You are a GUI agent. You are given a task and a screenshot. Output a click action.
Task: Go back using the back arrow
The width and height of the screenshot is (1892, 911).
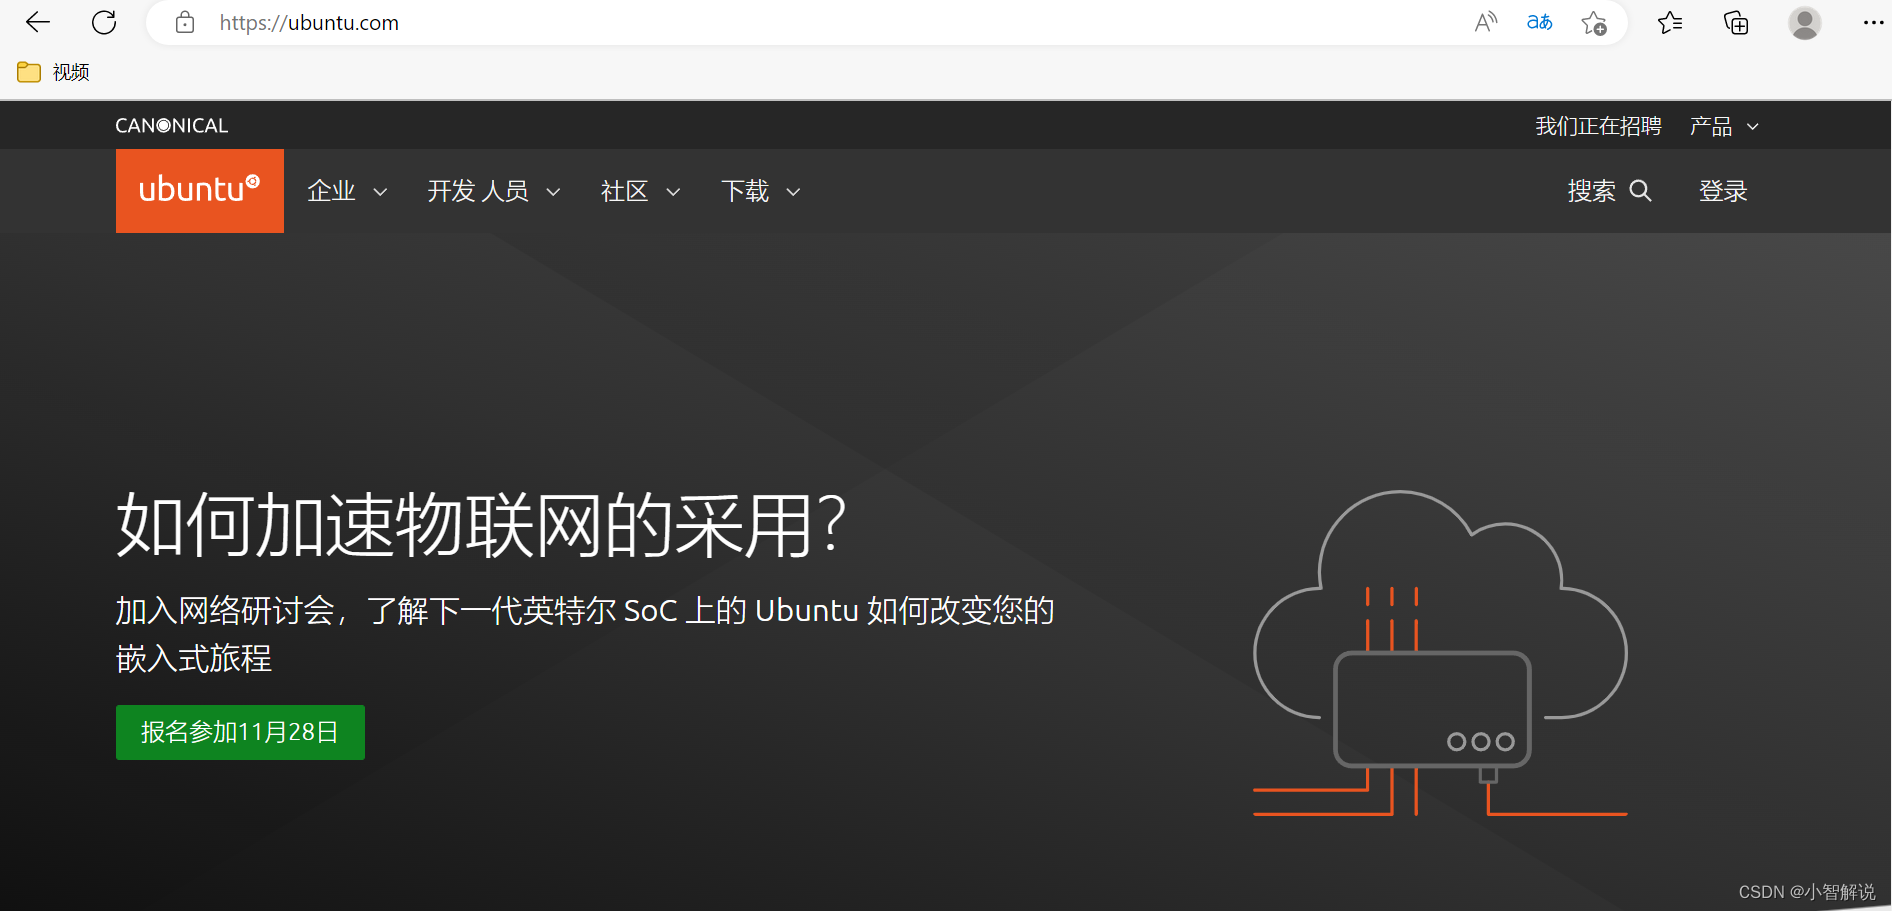tap(37, 22)
